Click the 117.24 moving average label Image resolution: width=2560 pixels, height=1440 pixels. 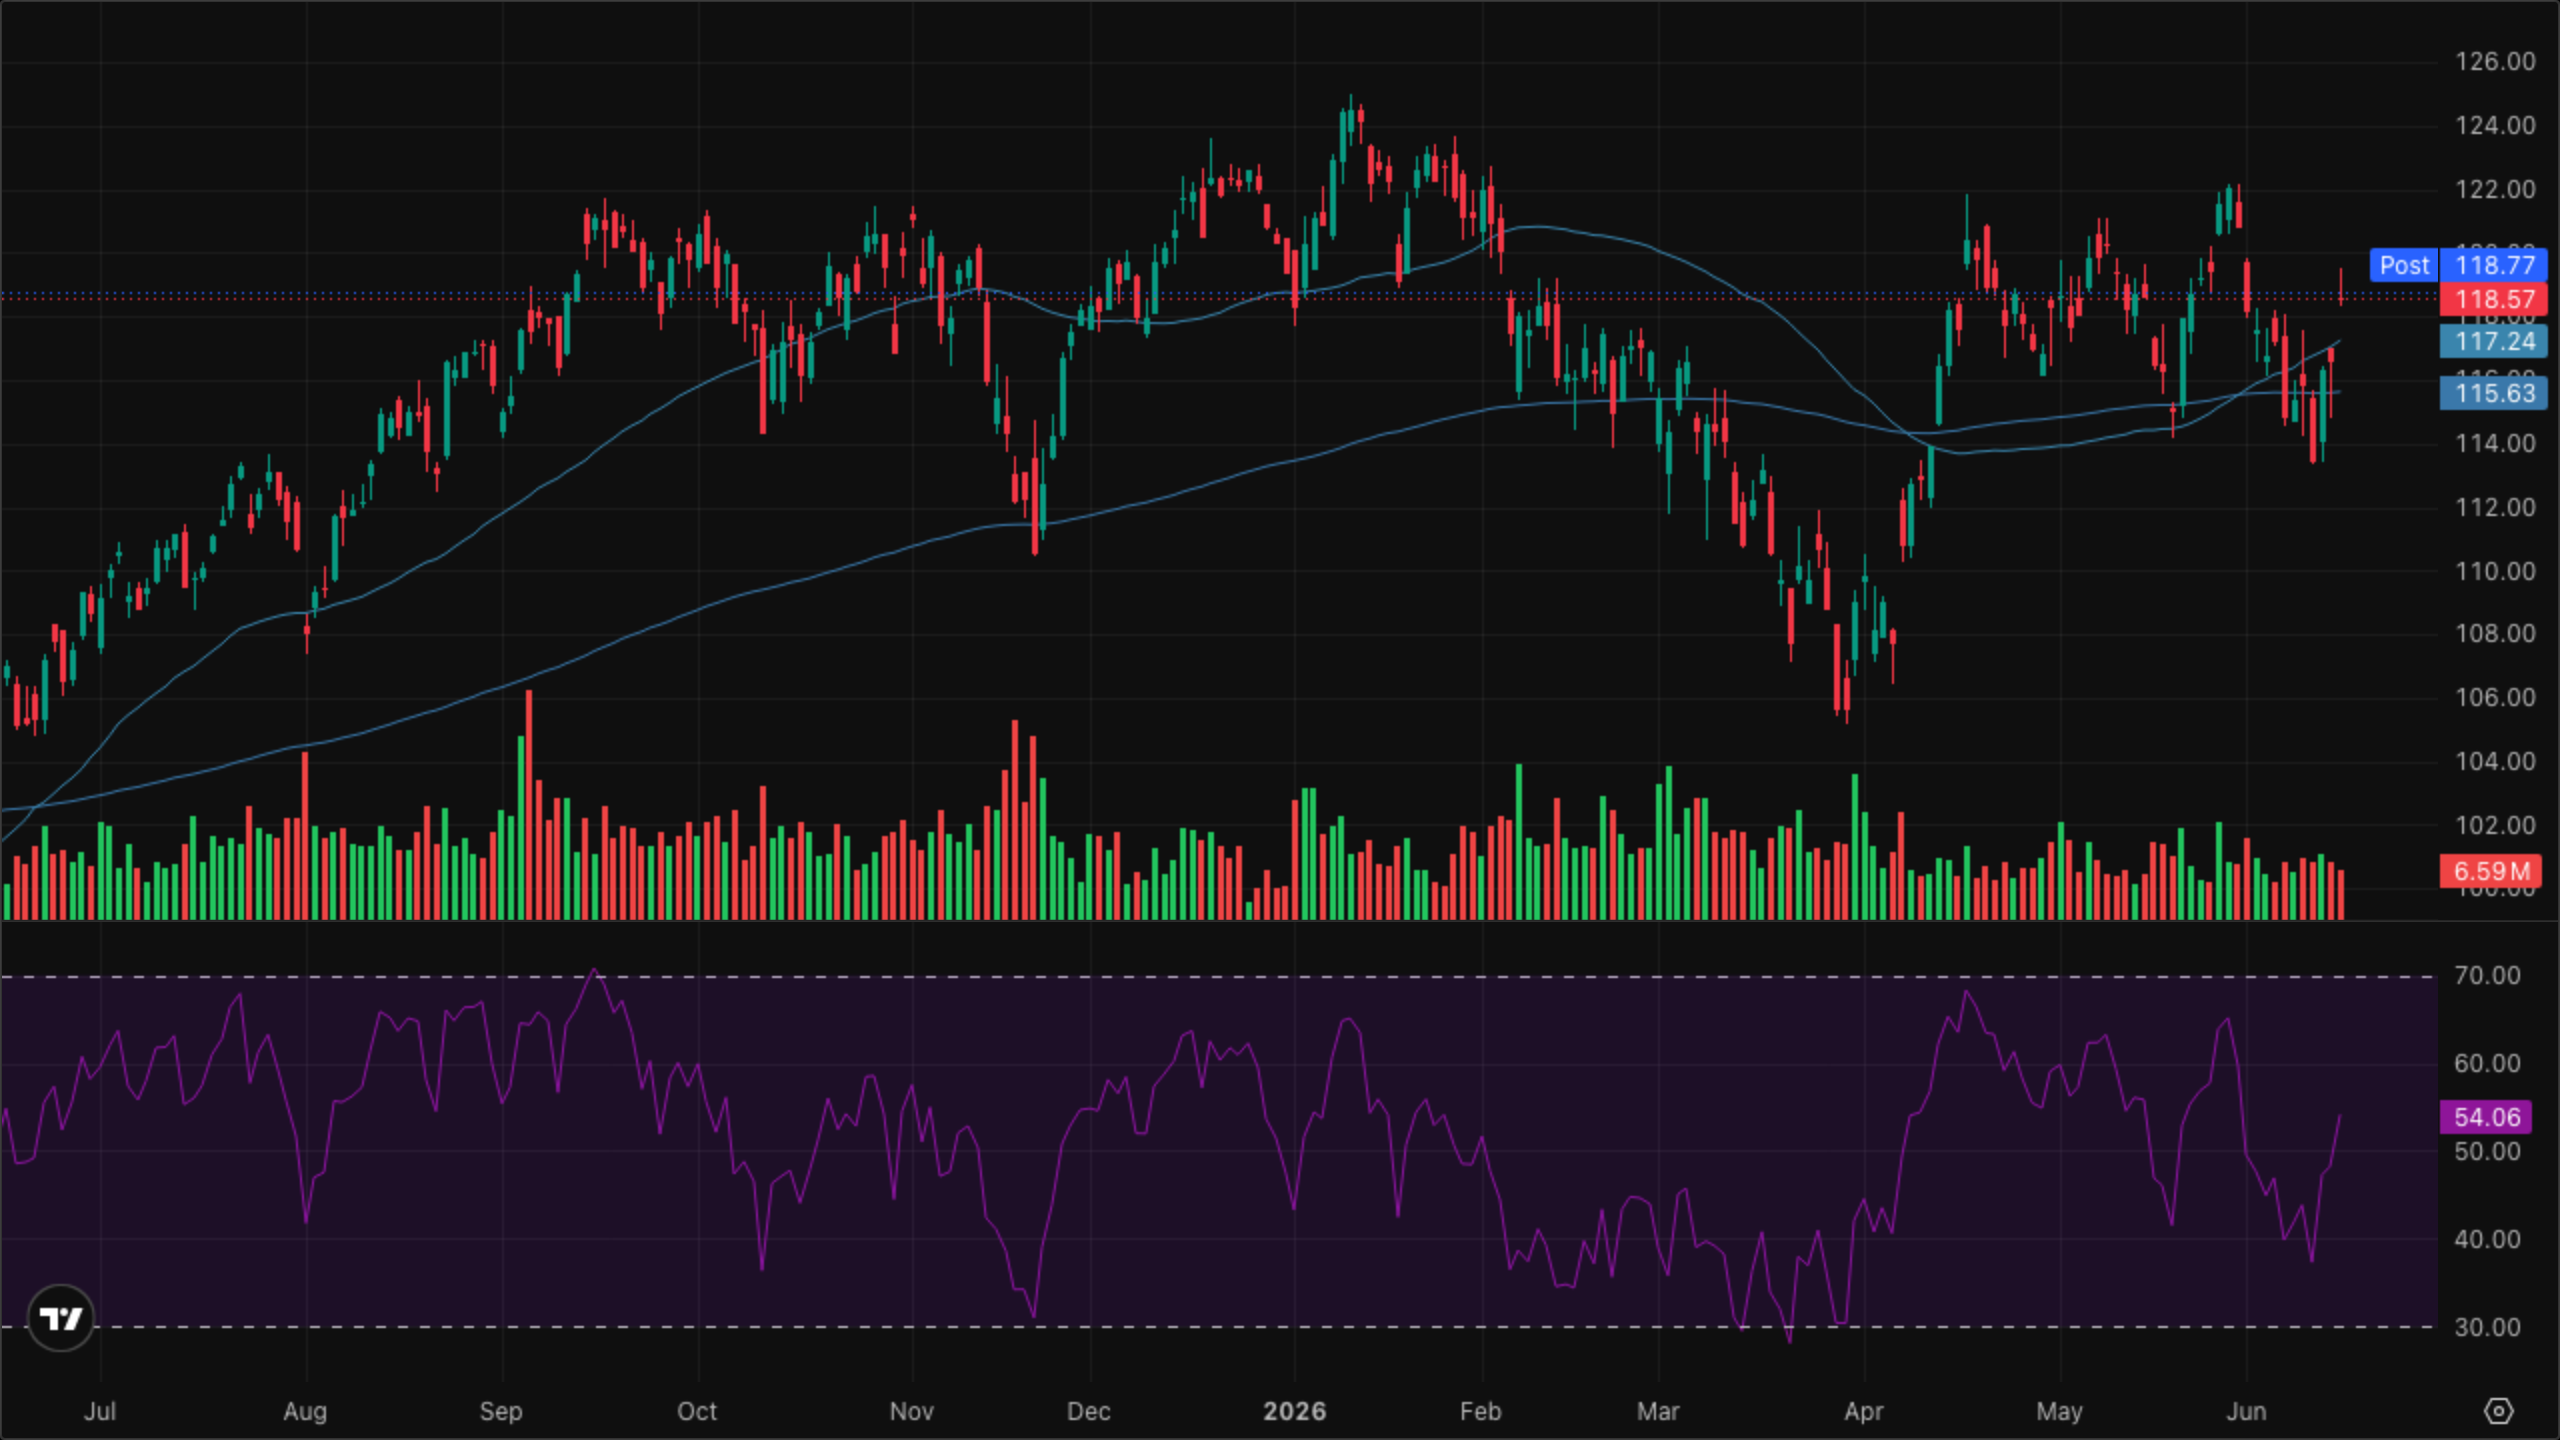2494,341
